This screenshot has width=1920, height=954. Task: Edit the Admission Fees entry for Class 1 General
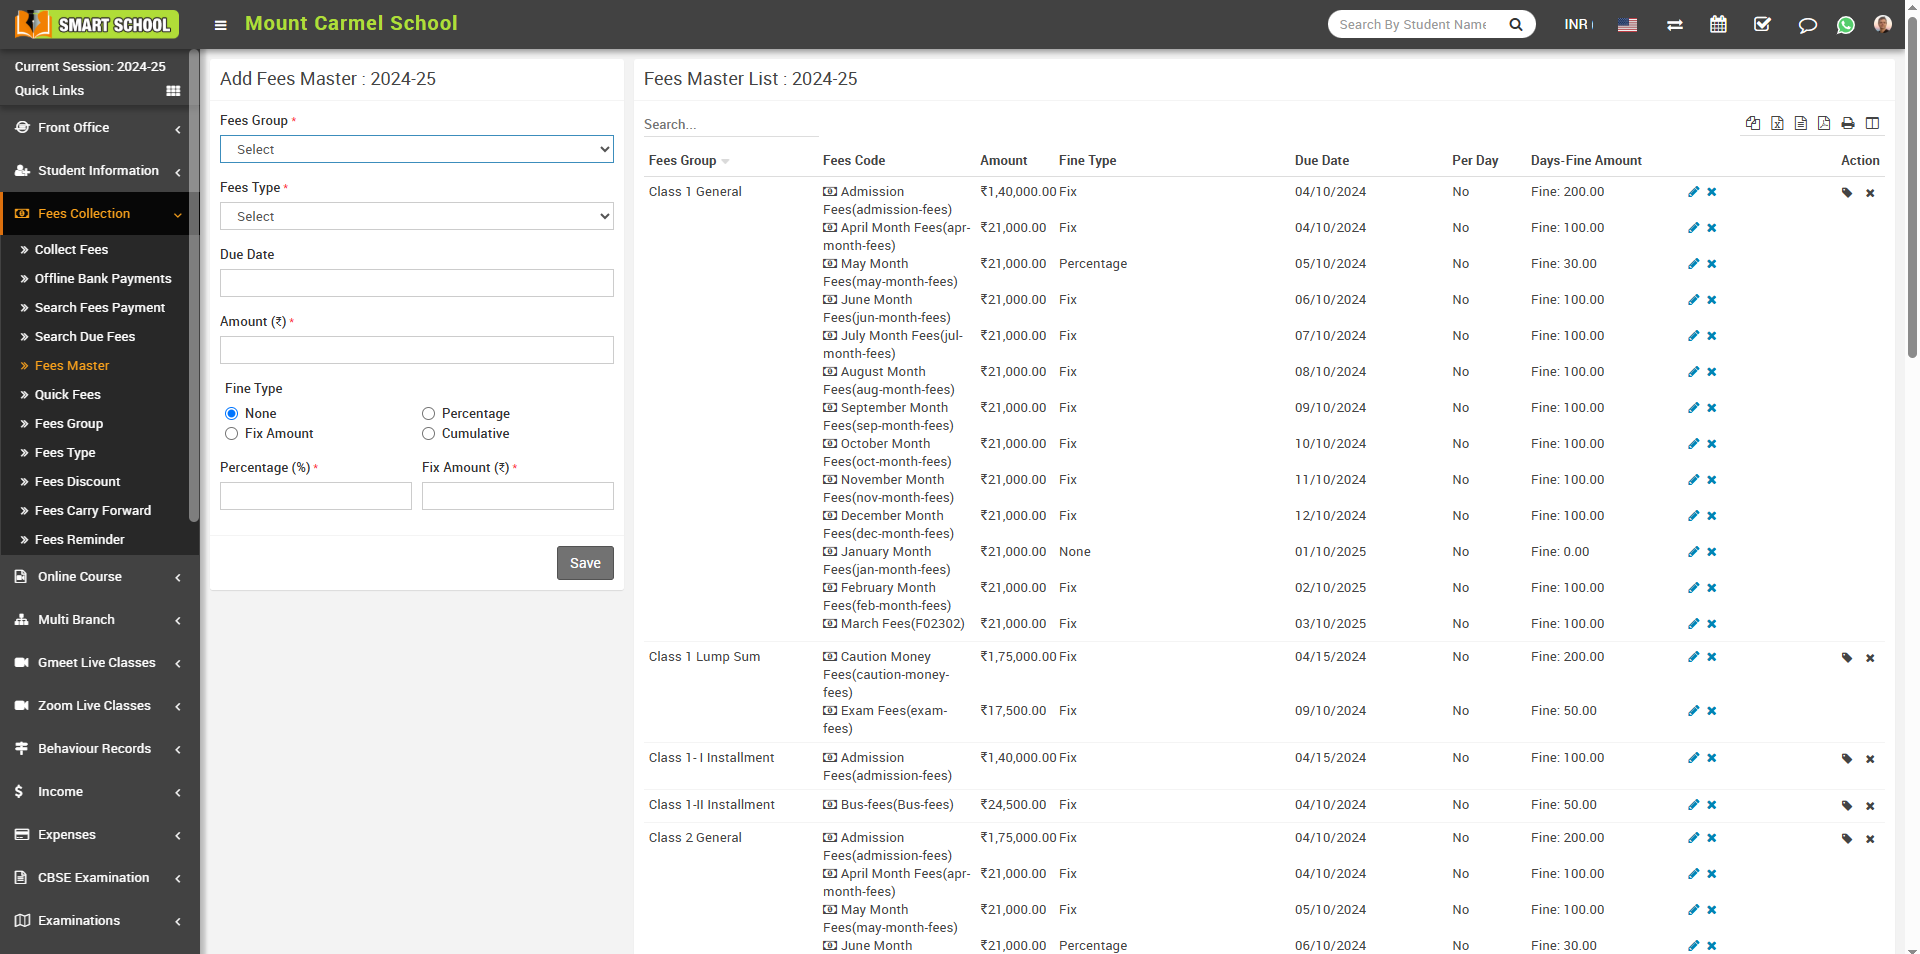pos(1693,192)
